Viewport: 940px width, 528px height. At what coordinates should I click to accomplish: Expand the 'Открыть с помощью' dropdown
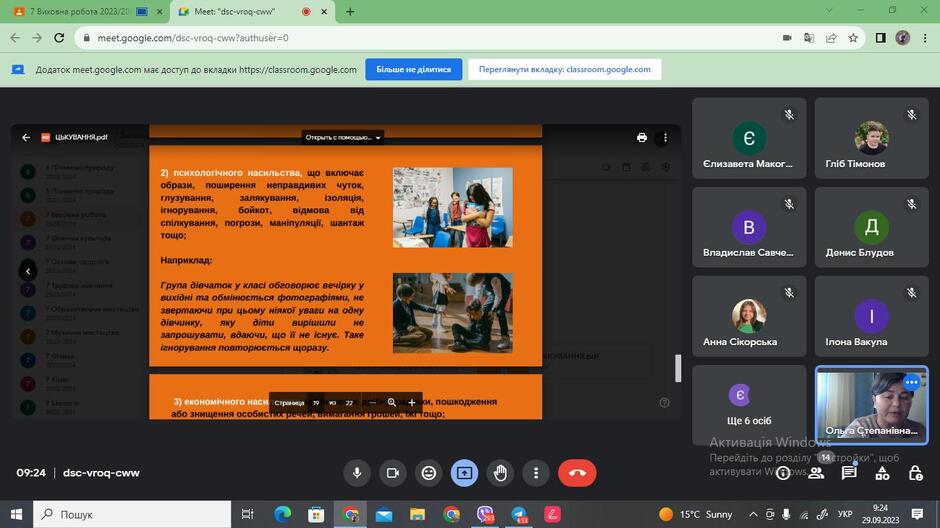pos(342,137)
